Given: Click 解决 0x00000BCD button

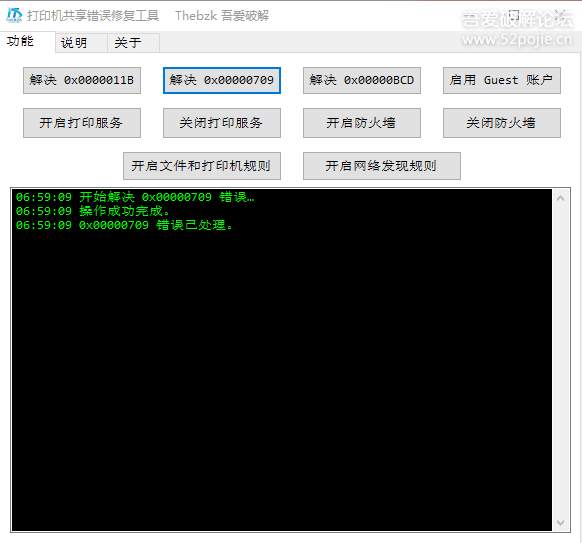Looking at the screenshot, I should click(362, 80).
